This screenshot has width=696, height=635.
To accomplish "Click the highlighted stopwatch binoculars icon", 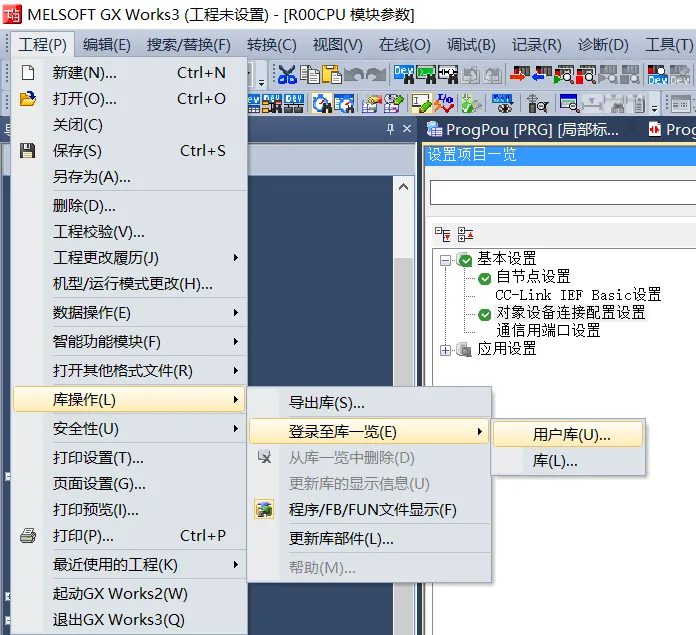I will 321,103.
